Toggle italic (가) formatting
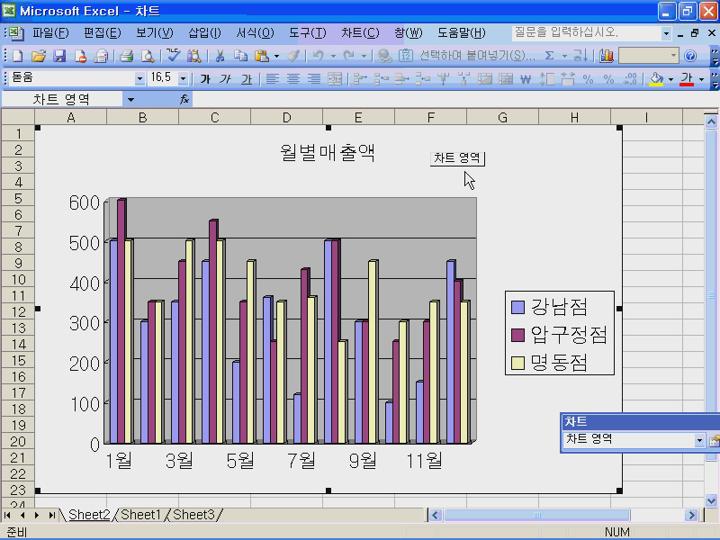The image size is (720, 540). pos(225,79)
